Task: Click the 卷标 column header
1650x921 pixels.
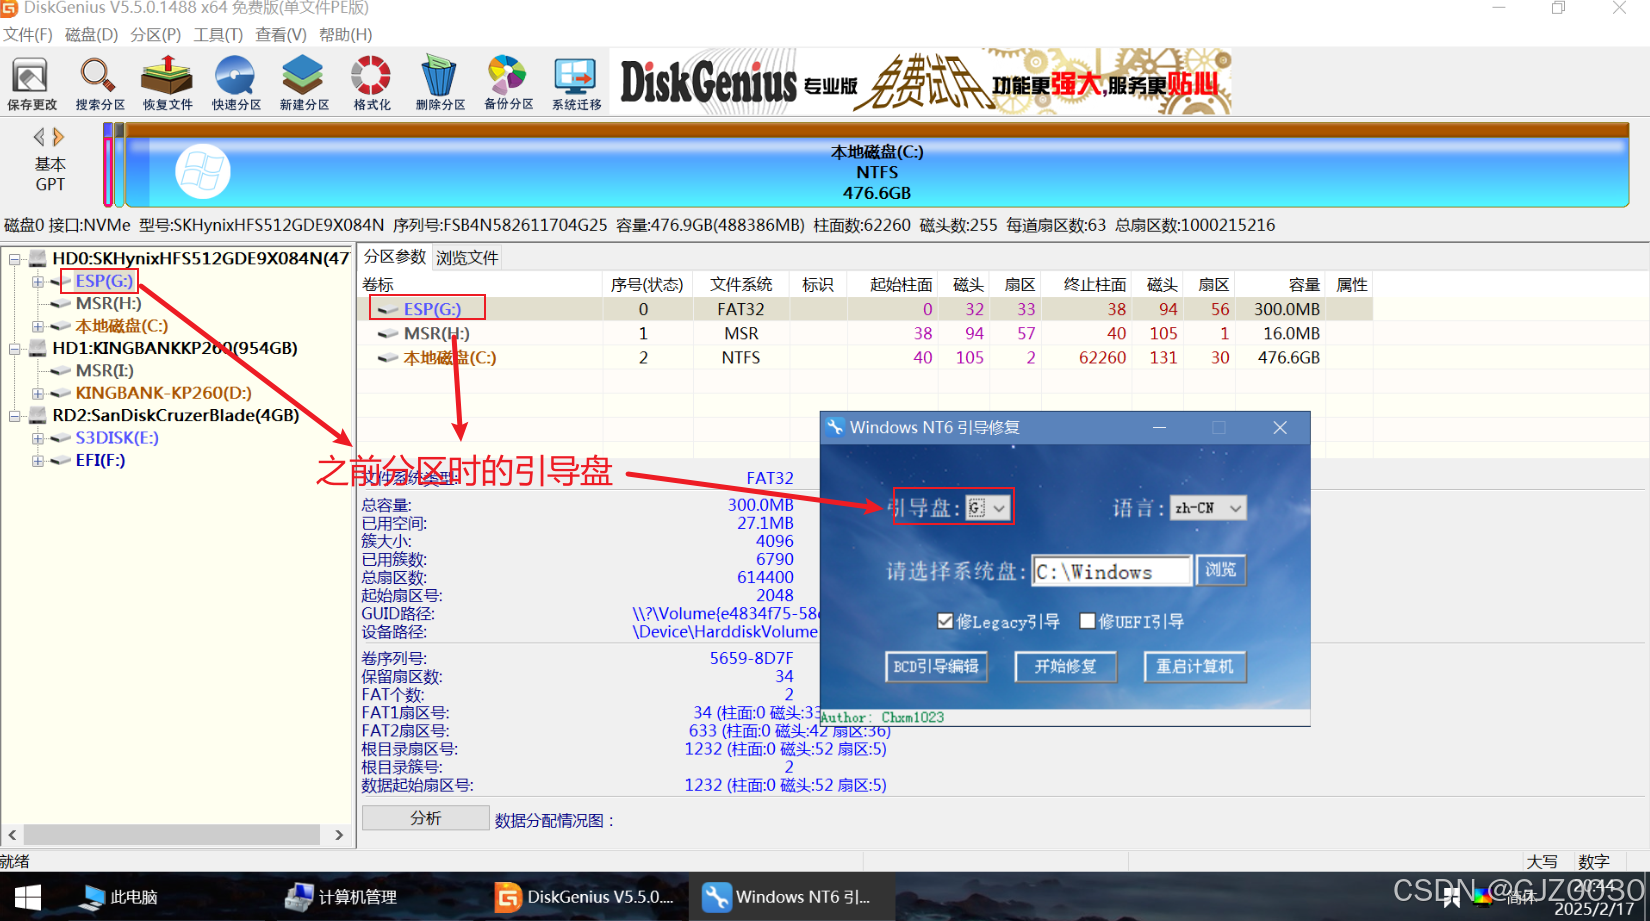Action: (480, 285)
